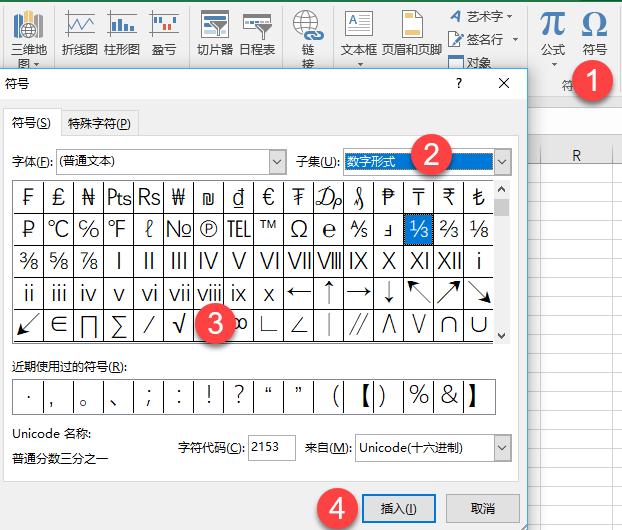Select the square root symbol in grid
The width and height of the screenshot is (622, 530).
(x=179, y=324)
